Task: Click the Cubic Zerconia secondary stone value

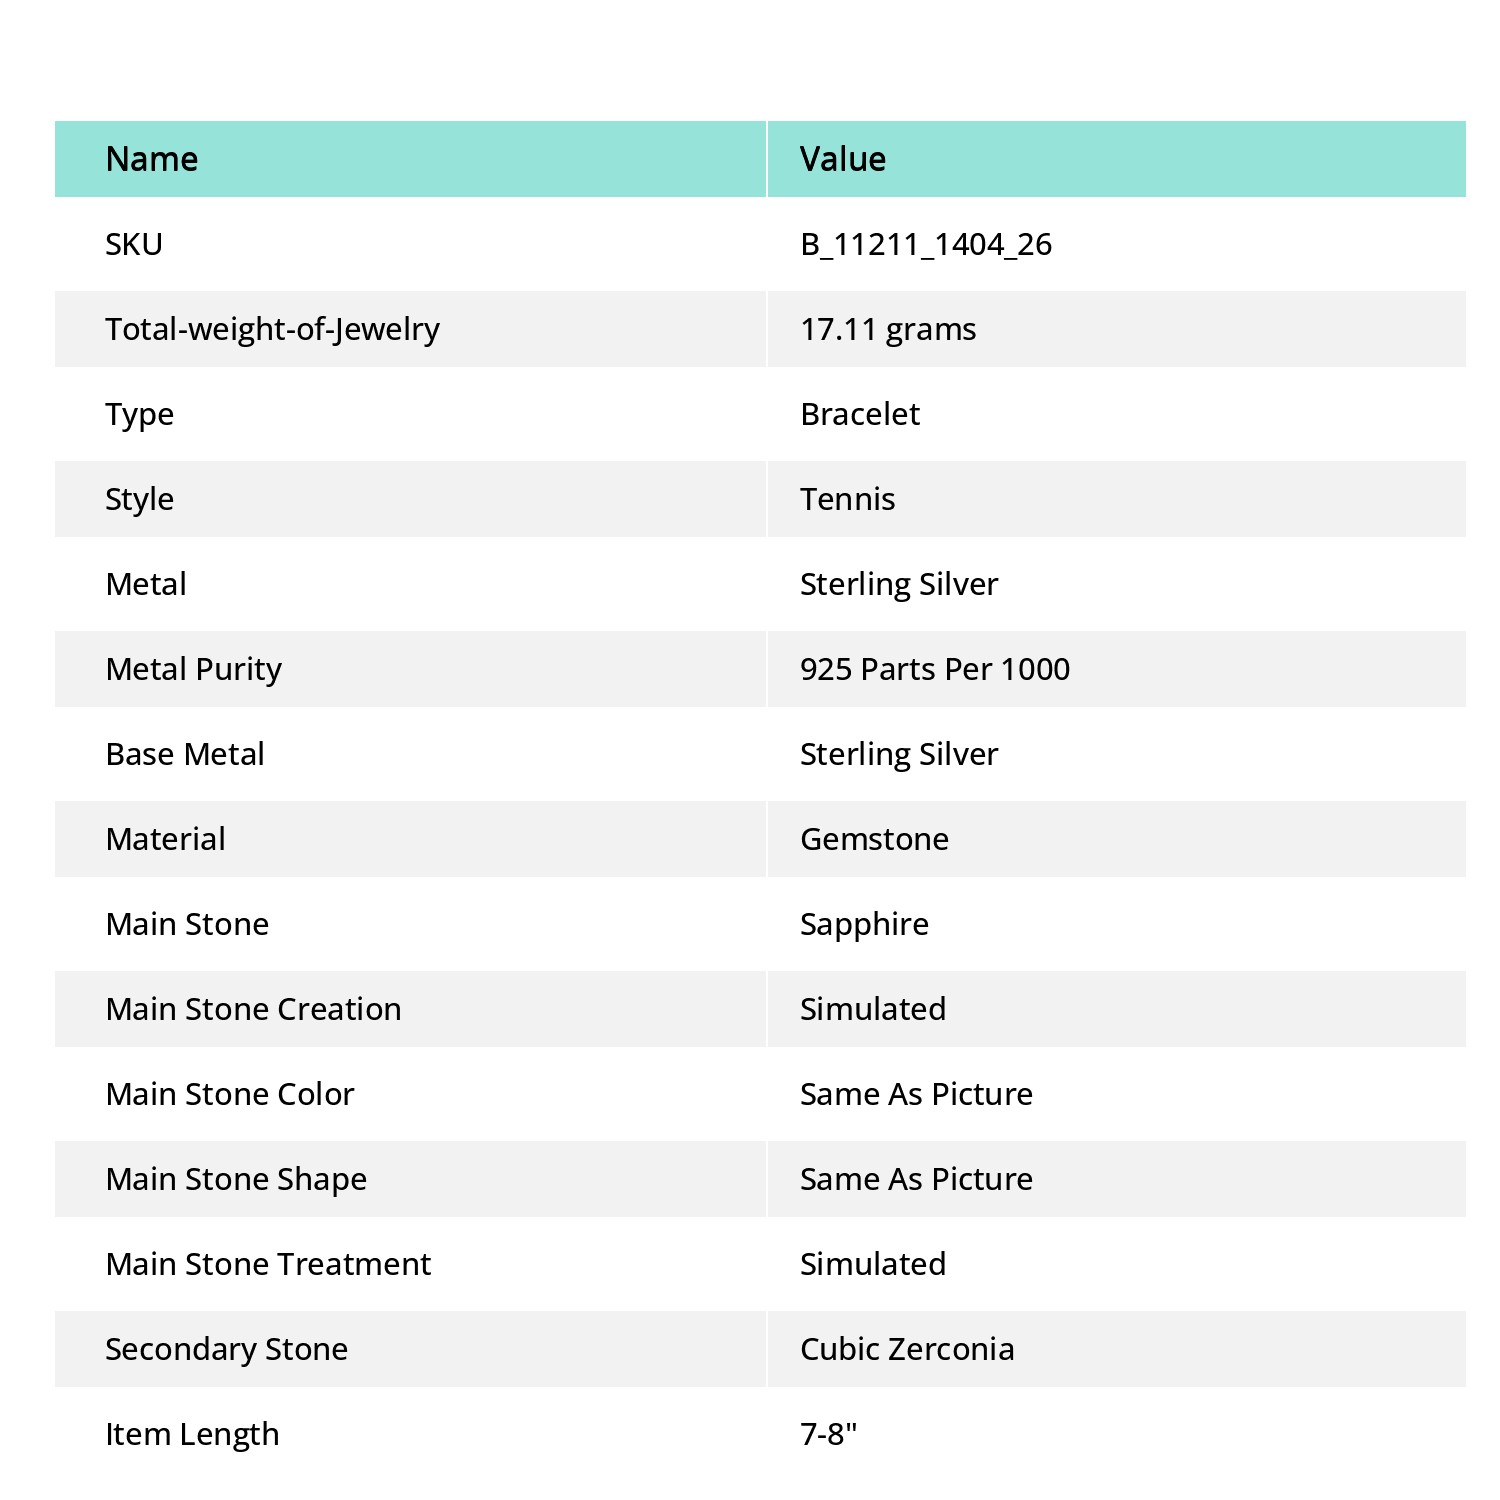Action: click(907, 1349)
